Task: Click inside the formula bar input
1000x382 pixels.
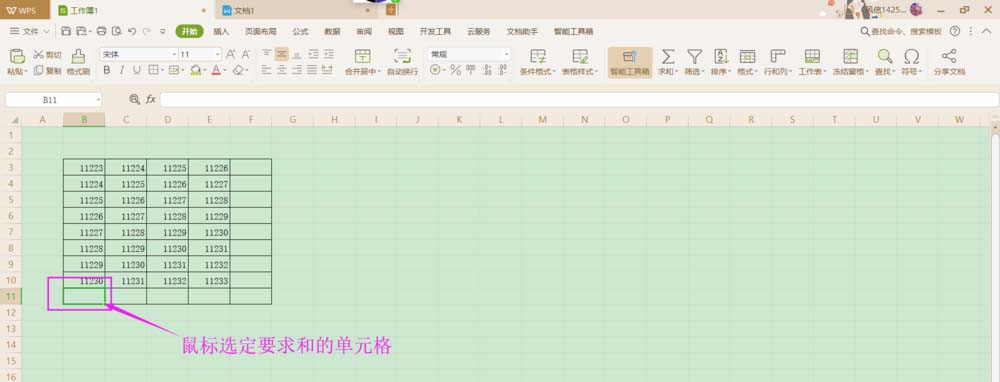Action: [x=579, y=99]
